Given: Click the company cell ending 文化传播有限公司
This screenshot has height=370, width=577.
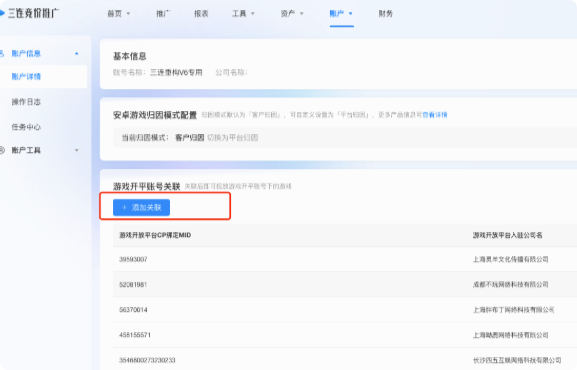Looking at the screenshot, I should [510, 260].
